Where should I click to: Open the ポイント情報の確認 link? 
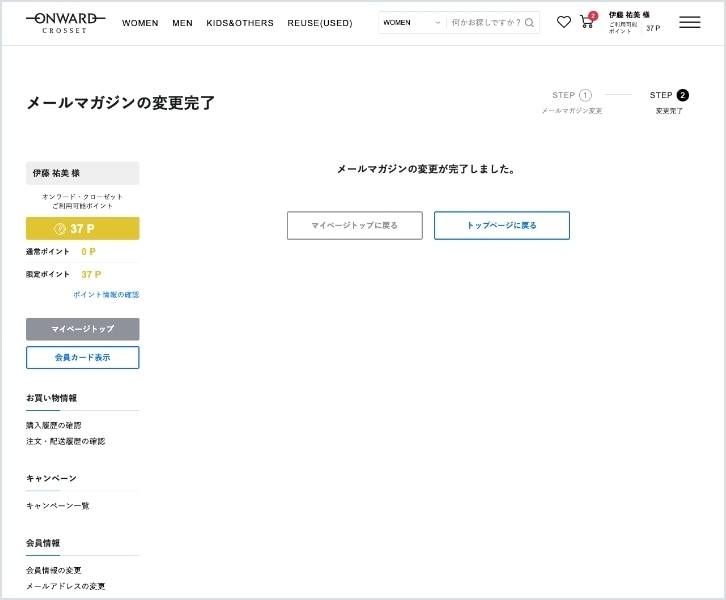coord(106,295)
